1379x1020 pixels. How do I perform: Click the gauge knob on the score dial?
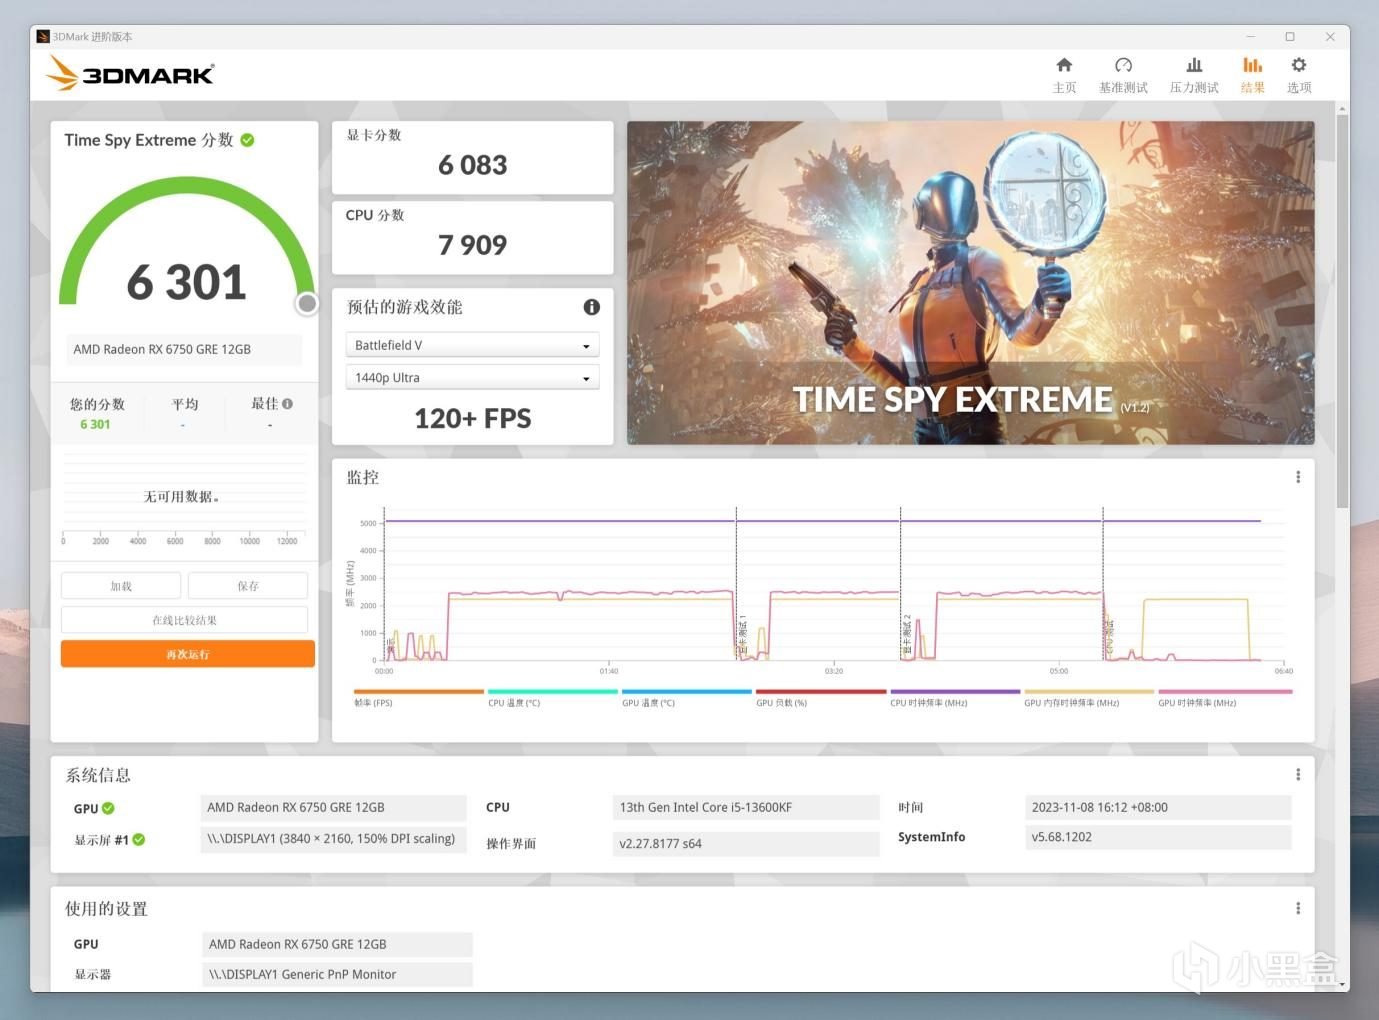[x=307, y=303]
